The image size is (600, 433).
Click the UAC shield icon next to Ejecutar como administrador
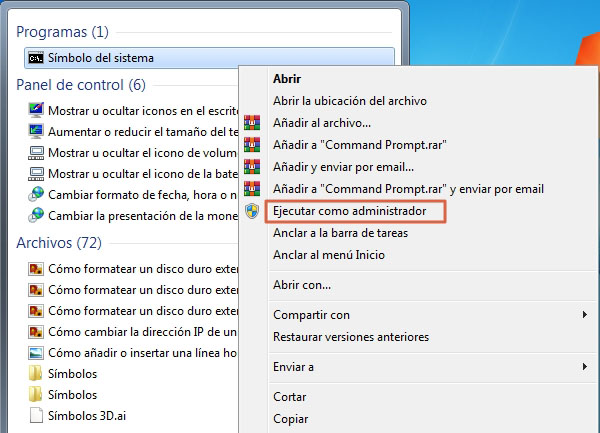tap(252, 211)
